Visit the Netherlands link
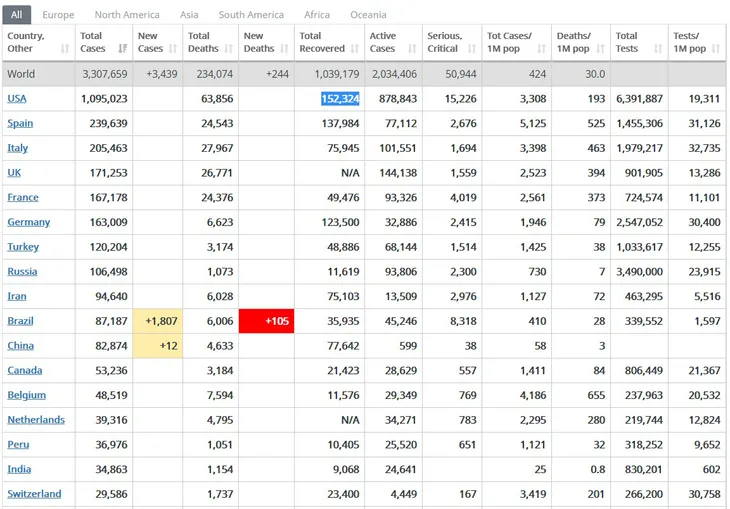Screen dimensions: 730x509 click(36, 420)
